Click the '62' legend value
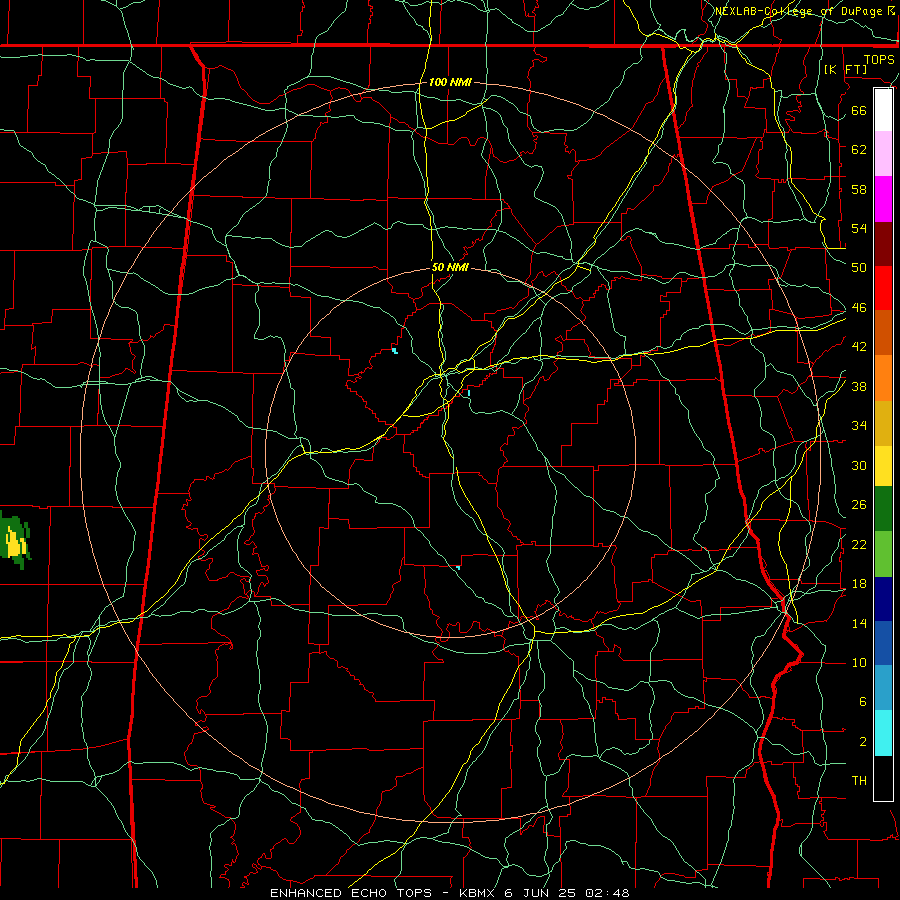 pos(859,149)
